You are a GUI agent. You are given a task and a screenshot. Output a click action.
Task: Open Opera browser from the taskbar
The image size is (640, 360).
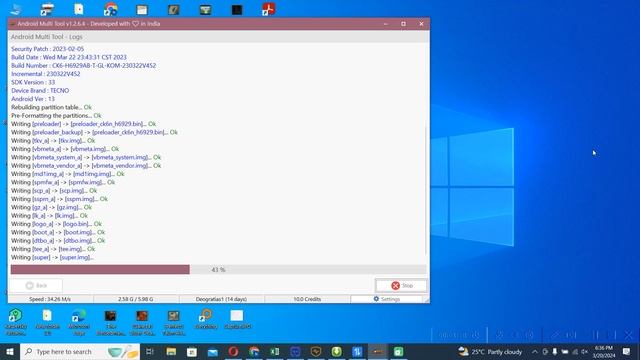coord(233,351)
